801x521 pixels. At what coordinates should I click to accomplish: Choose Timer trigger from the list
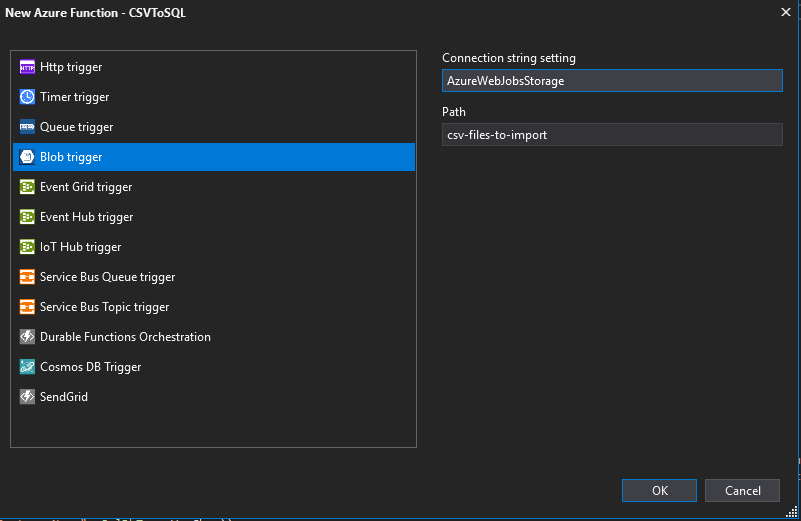click(x=75, y=97)
